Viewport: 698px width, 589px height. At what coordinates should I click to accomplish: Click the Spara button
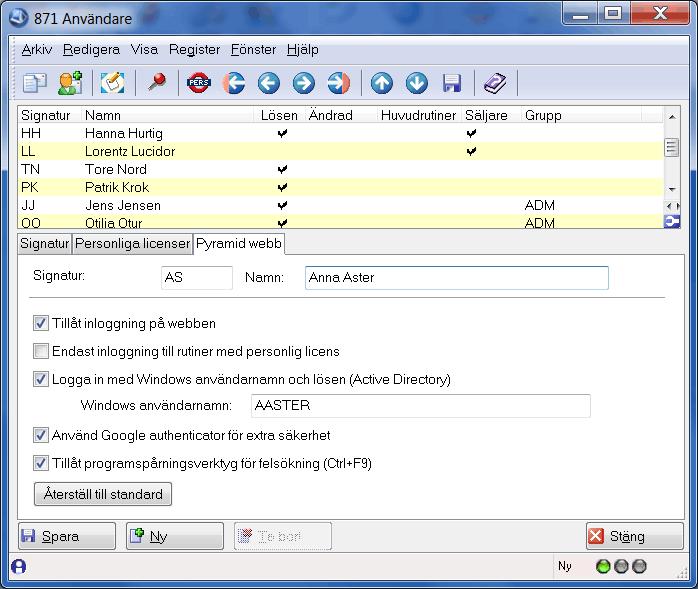67,536
